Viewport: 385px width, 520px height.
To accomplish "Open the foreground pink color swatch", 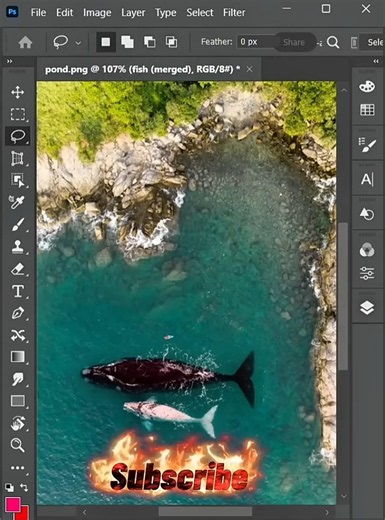I will [13, 505].
